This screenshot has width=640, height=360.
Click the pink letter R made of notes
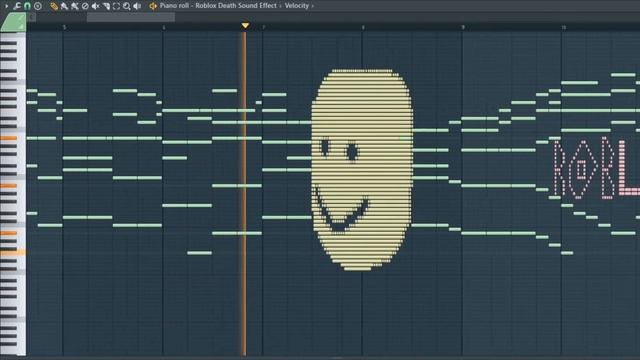pos(561,169)
